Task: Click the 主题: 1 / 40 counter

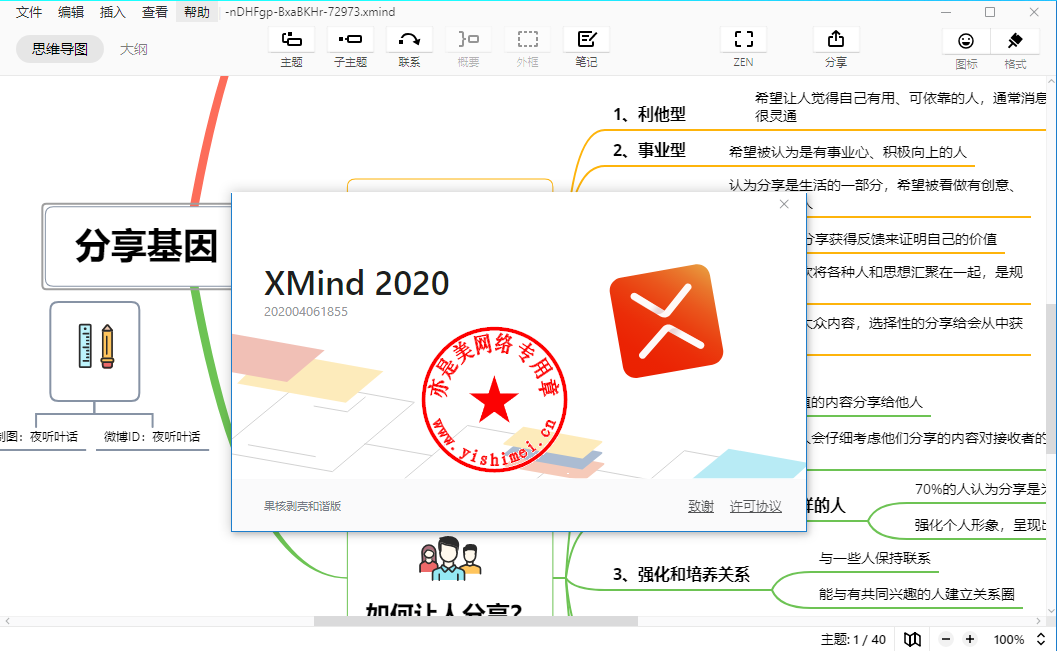Action: (853, 640)
